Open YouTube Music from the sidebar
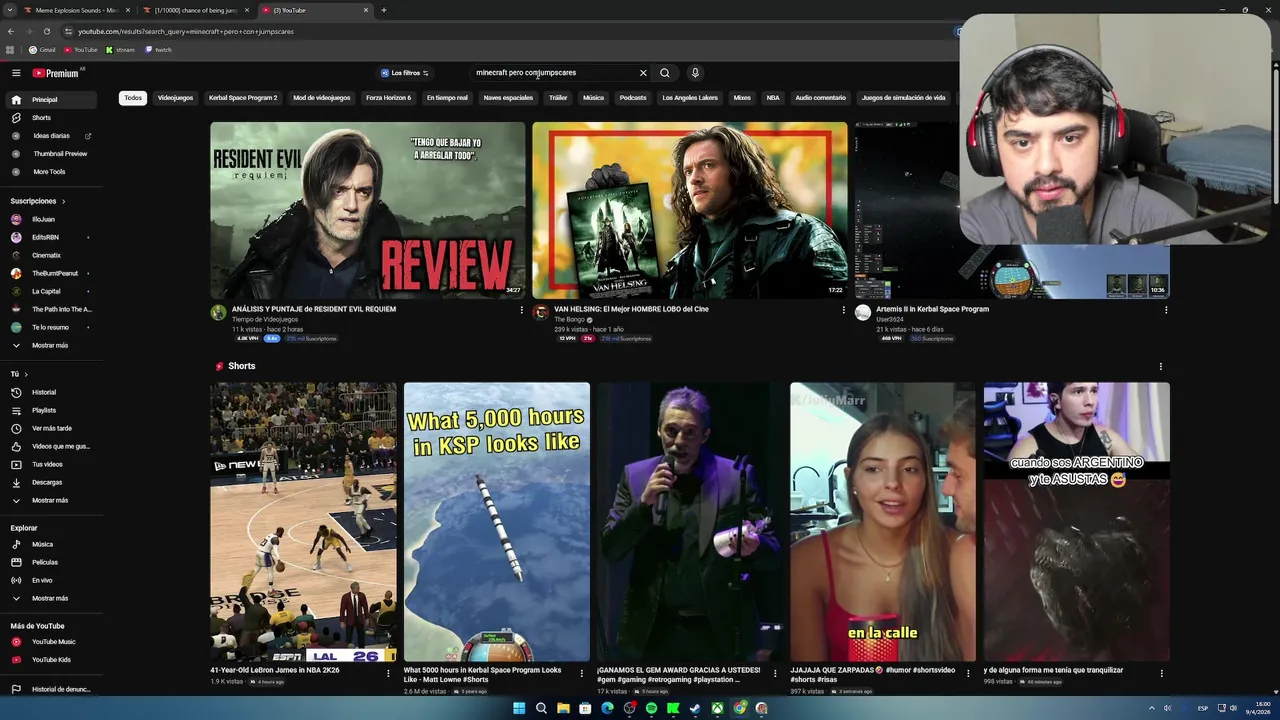This screenshot has width=1280, height=720. pos(52,642)
